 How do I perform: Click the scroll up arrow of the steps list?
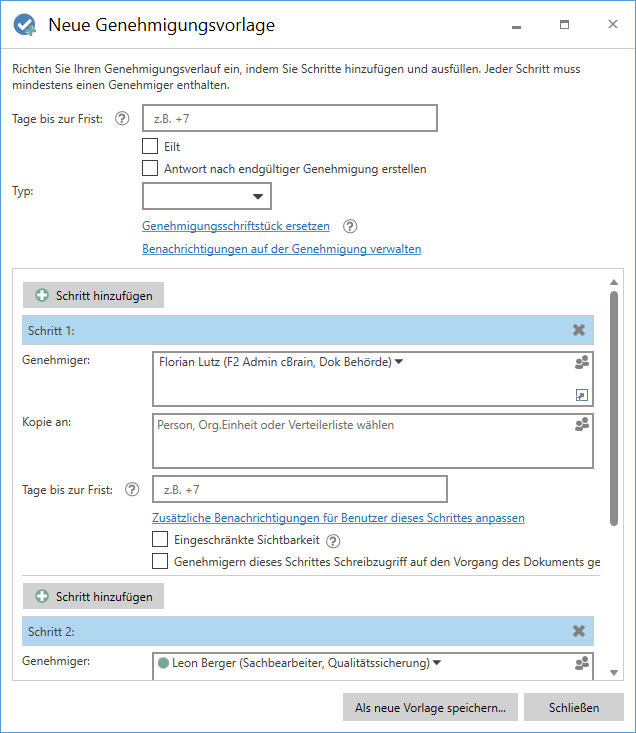point(614,282)
